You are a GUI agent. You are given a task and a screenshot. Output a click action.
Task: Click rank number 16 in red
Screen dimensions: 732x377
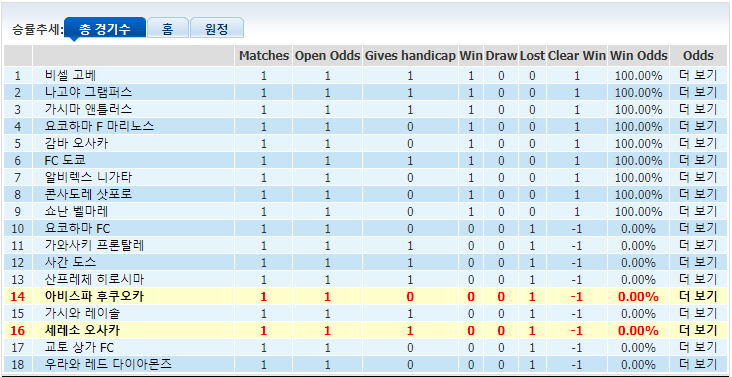(x=17, y=331)
